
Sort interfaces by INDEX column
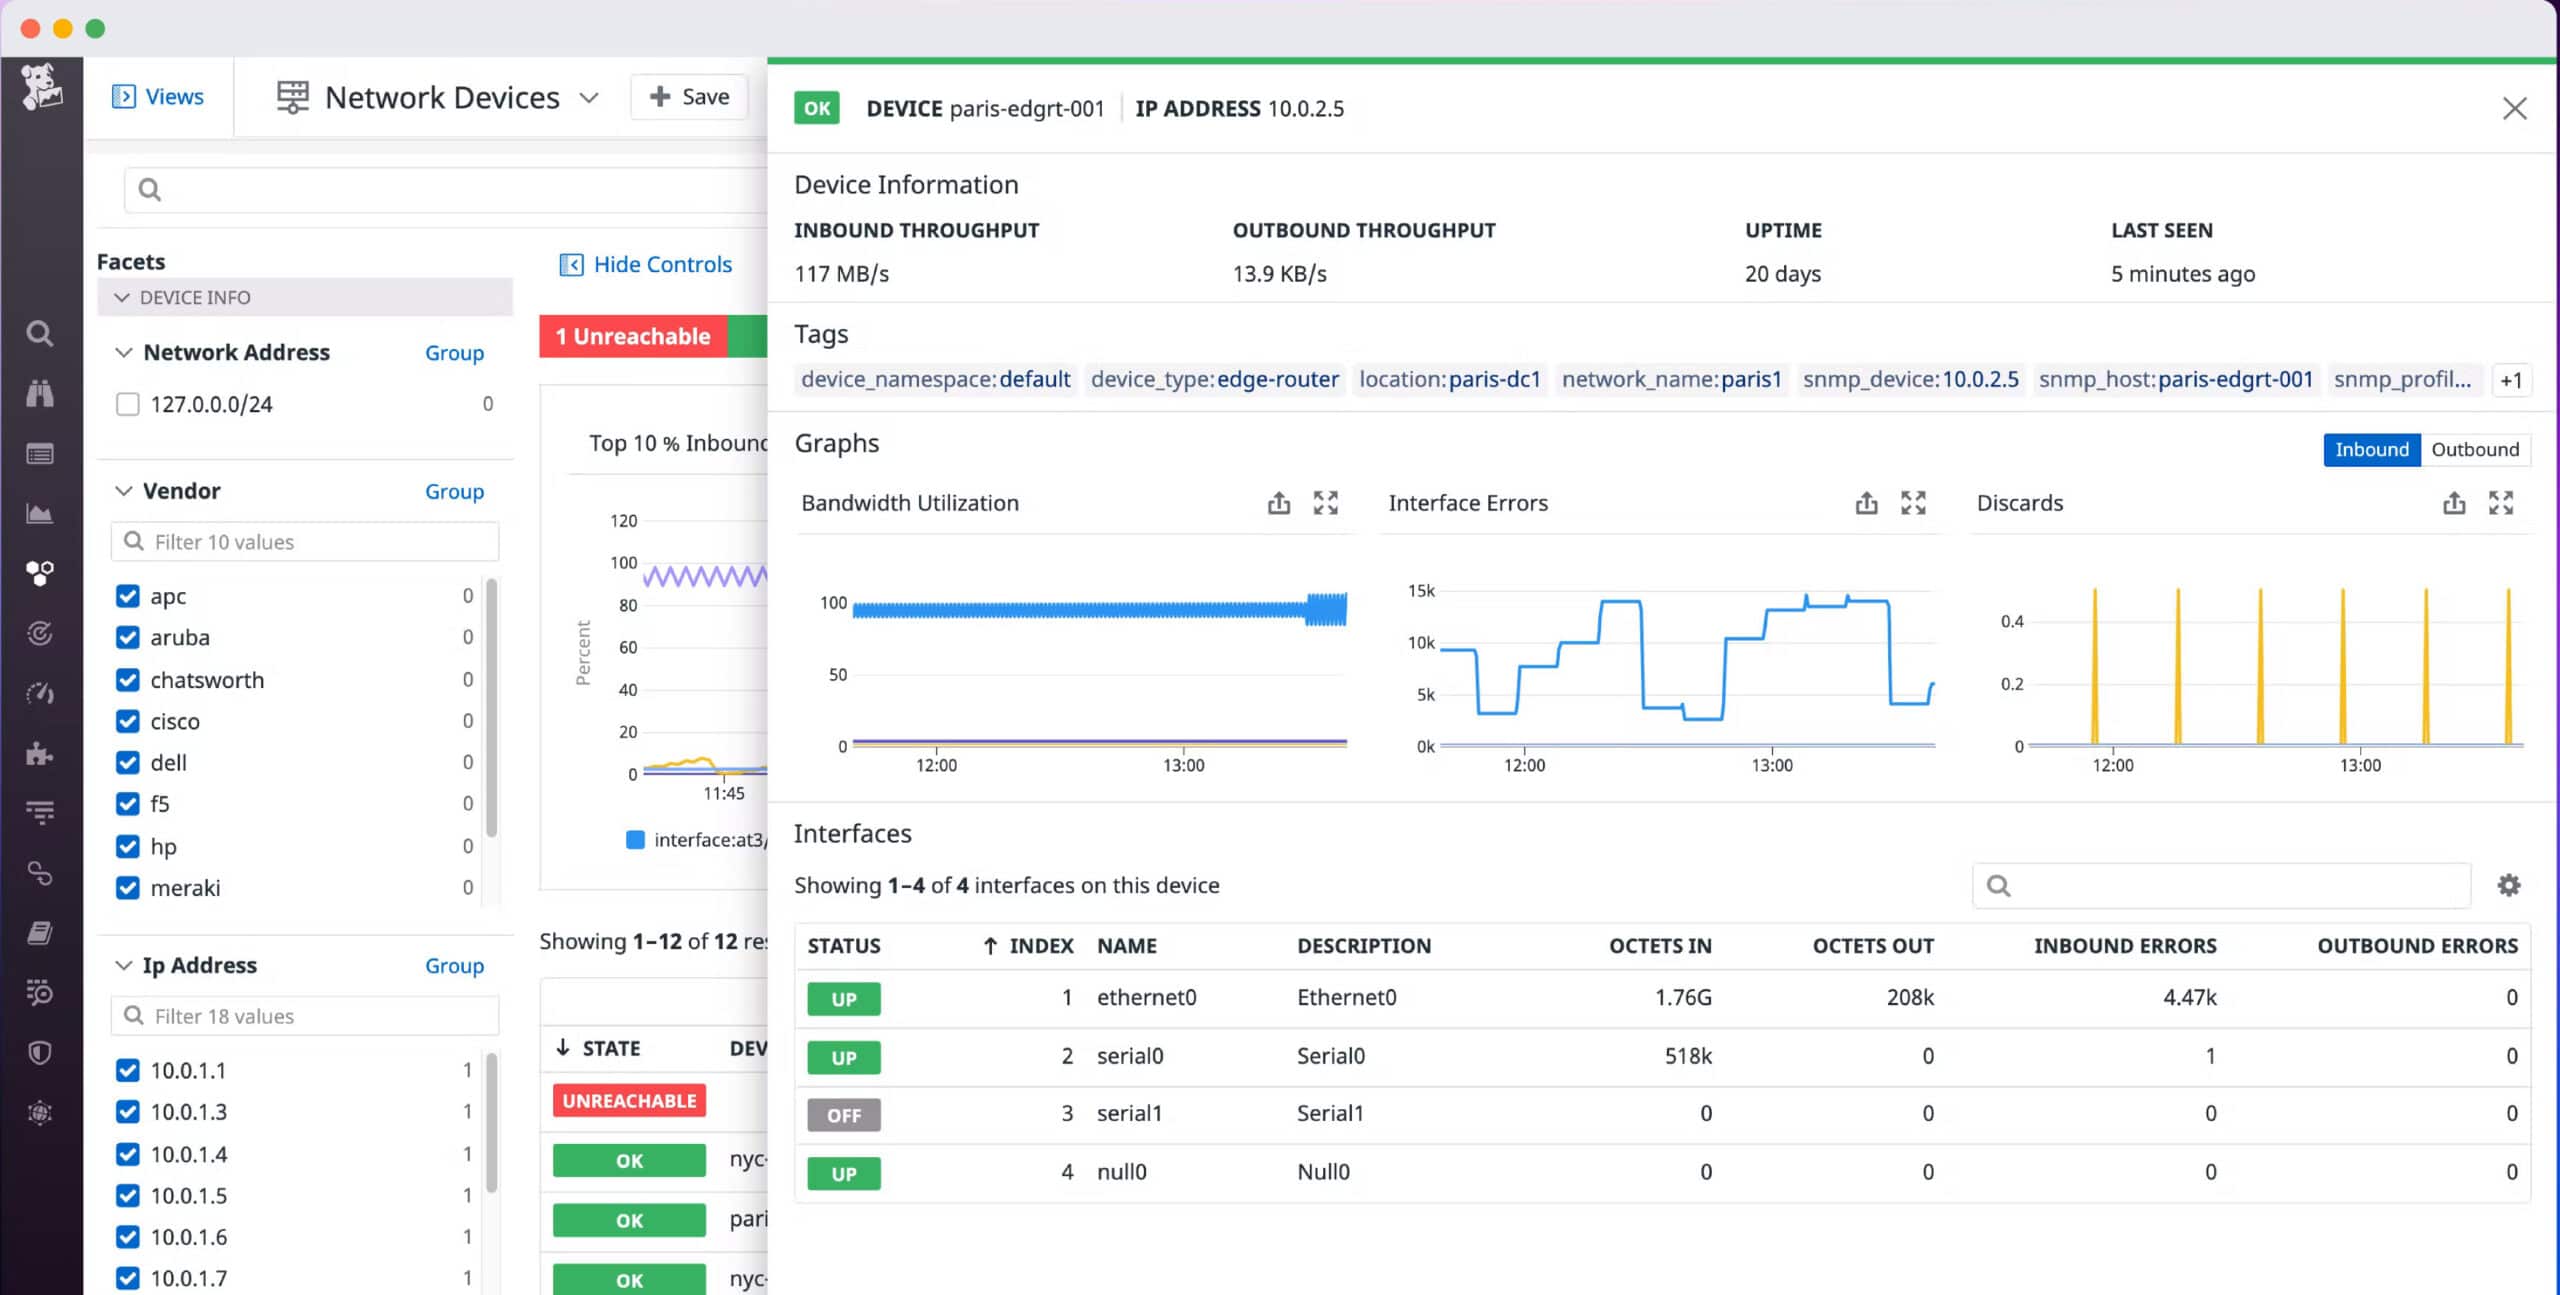click(x=1028, y=946)
